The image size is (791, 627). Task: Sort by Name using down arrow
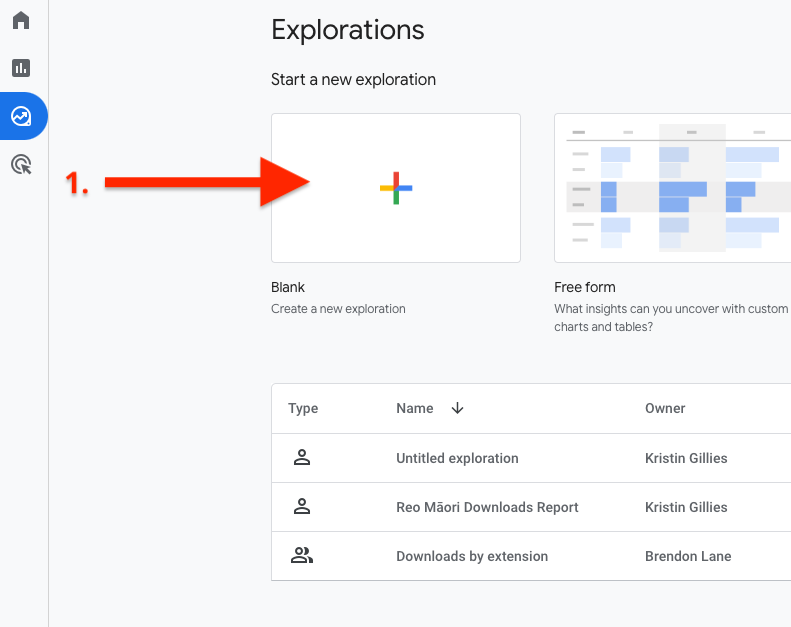click(x=458, y=408)
